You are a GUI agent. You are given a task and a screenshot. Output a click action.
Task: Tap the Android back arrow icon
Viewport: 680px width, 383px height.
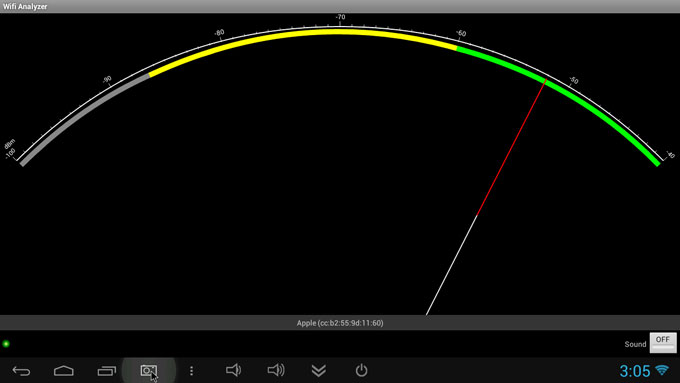tap(21, 371)
